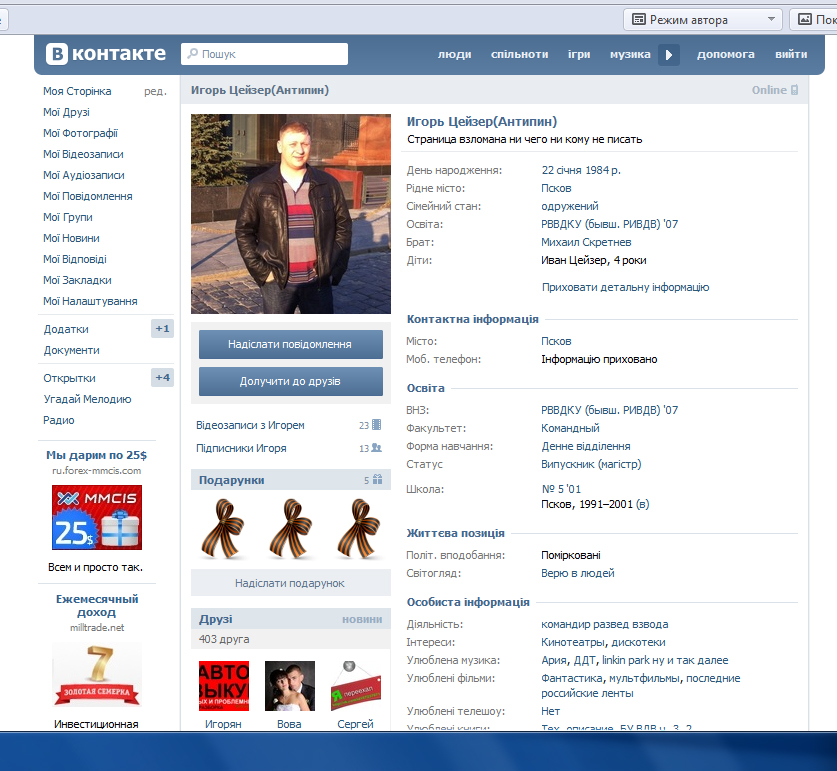Click faculty link Командный
This screenshot has height=771, width=837.
570,428
